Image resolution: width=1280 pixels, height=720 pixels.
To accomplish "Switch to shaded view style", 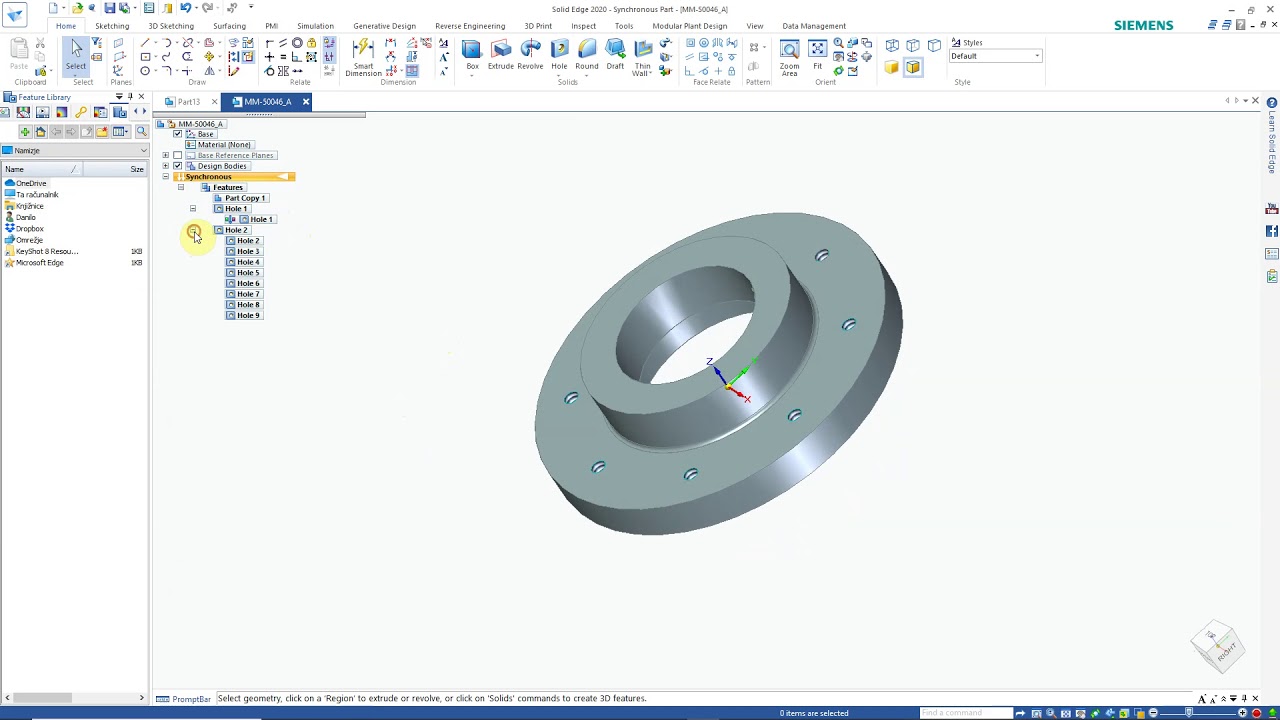I will [x=892, y=67].
